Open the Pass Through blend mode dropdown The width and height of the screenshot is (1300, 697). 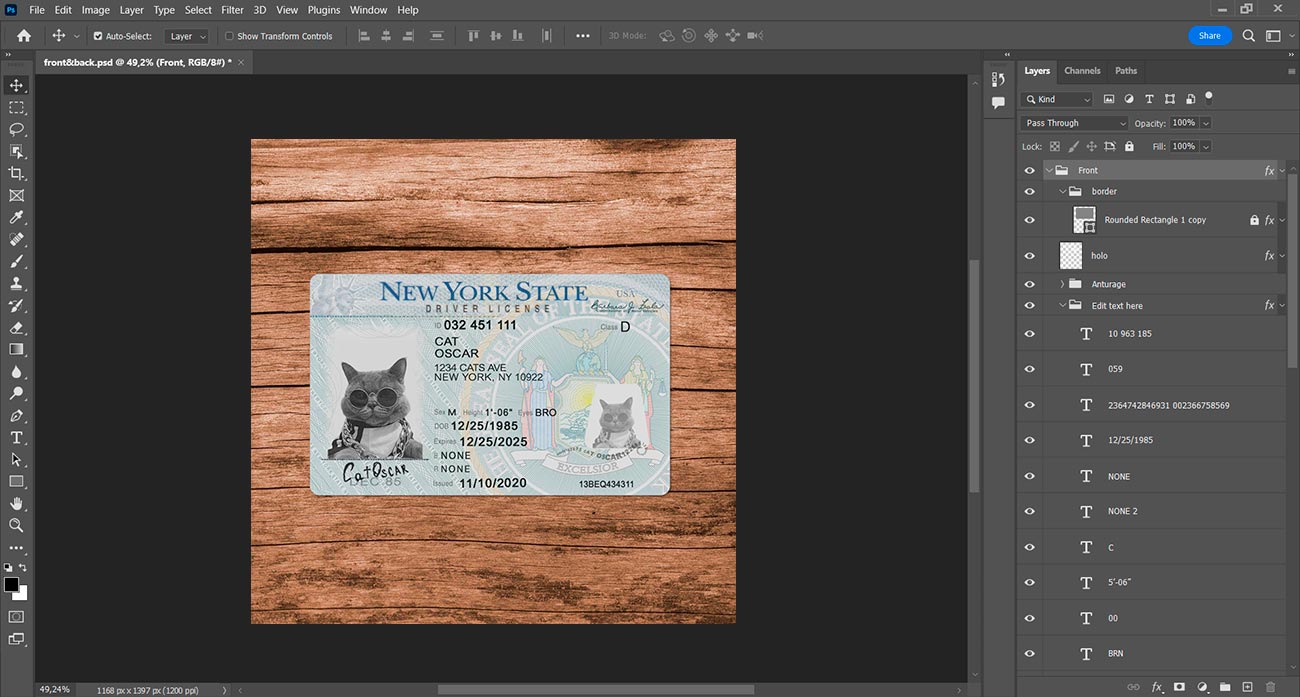tap(1074, 123)
